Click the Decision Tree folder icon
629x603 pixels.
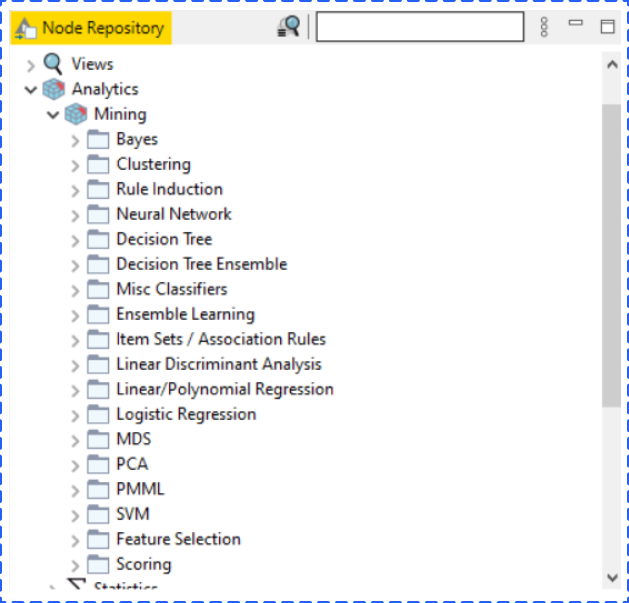[98, 239]
